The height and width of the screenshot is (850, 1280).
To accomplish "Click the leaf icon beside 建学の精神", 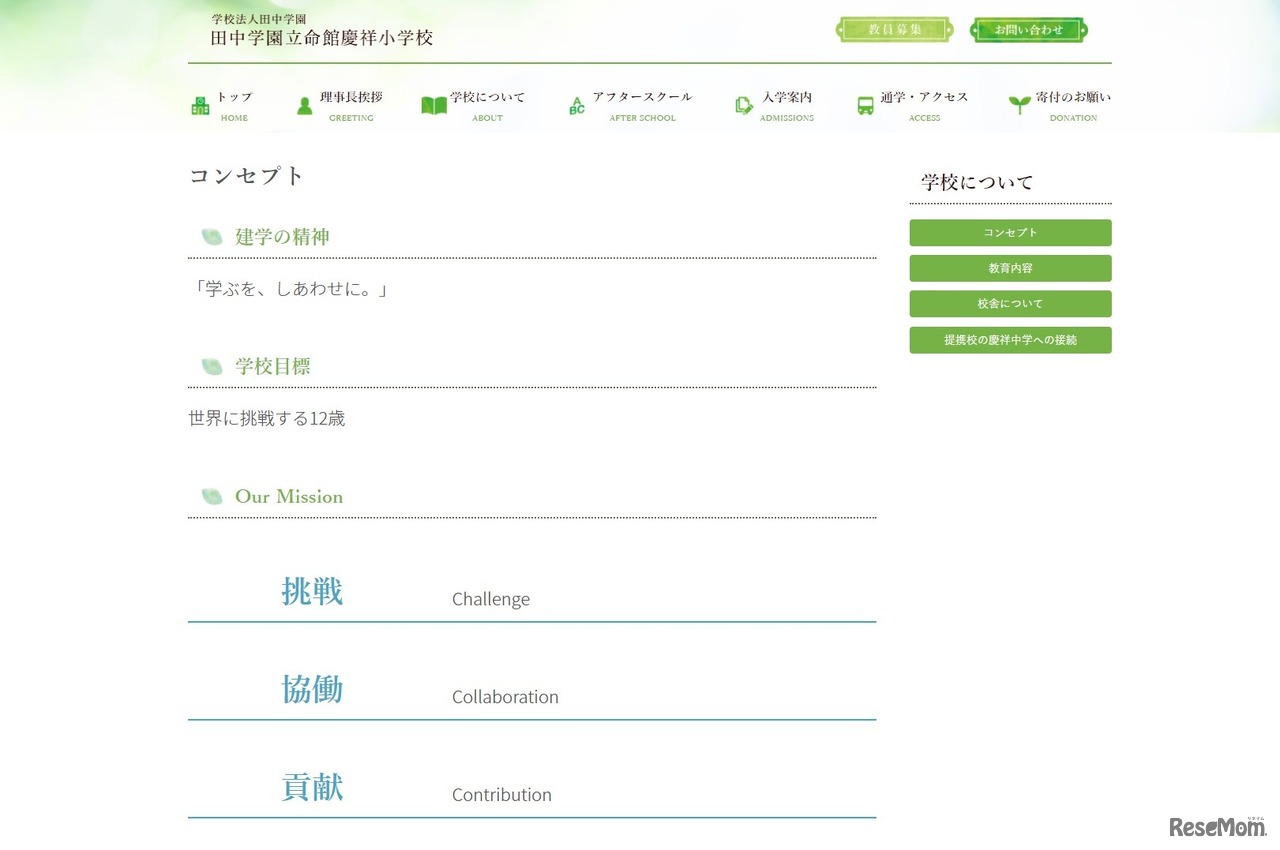I will pos(212,236).
